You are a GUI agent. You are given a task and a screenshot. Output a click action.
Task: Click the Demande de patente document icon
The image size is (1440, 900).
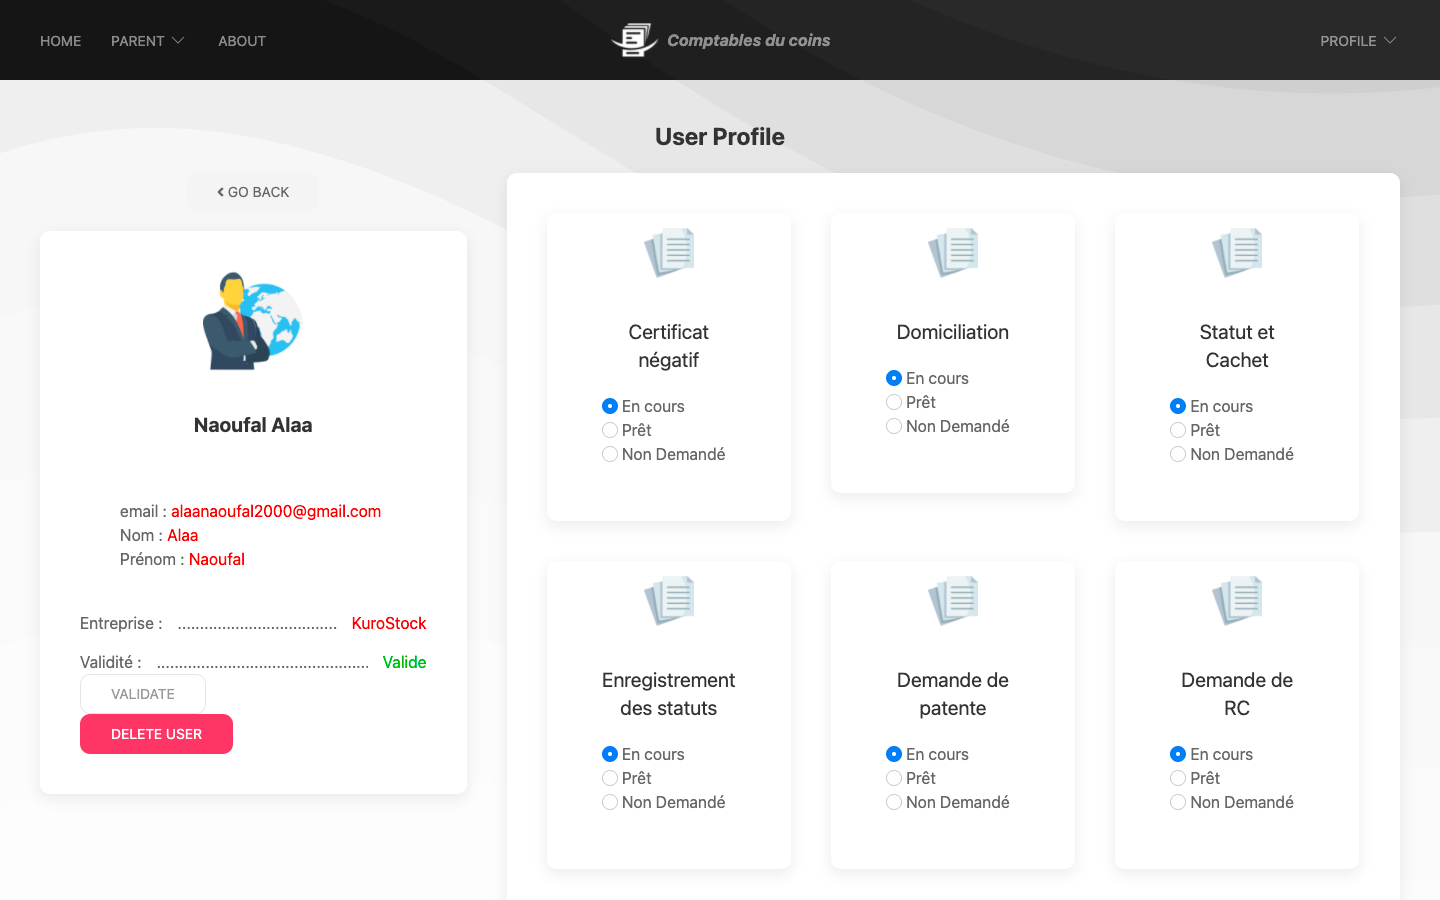point(953,600)
